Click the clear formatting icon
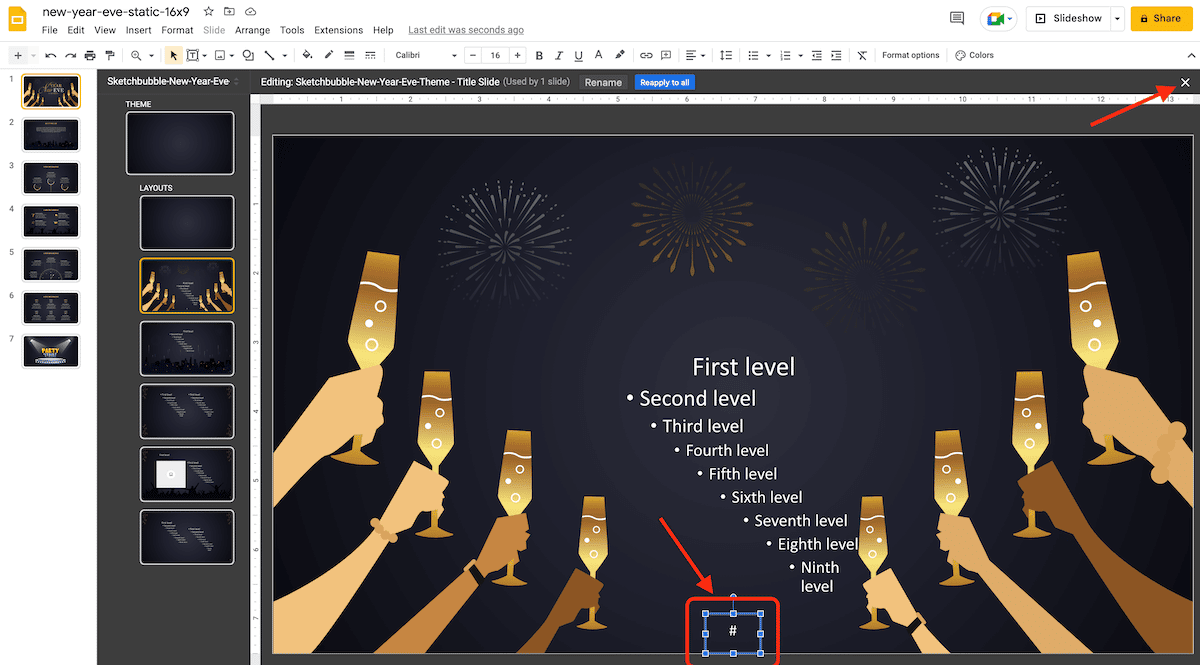 862,55
